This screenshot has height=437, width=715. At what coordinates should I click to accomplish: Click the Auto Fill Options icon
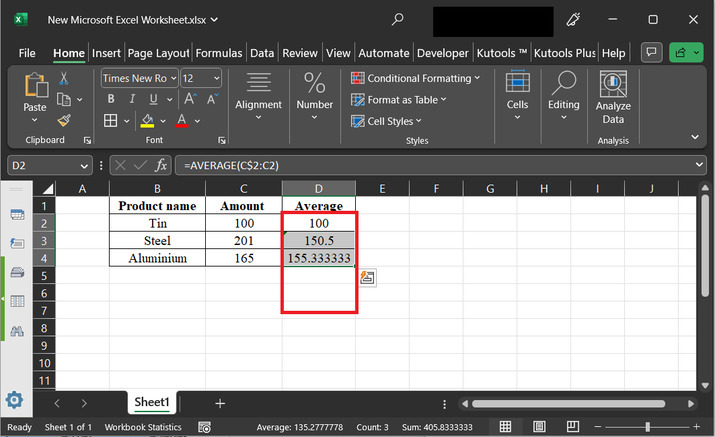(367, 279)
